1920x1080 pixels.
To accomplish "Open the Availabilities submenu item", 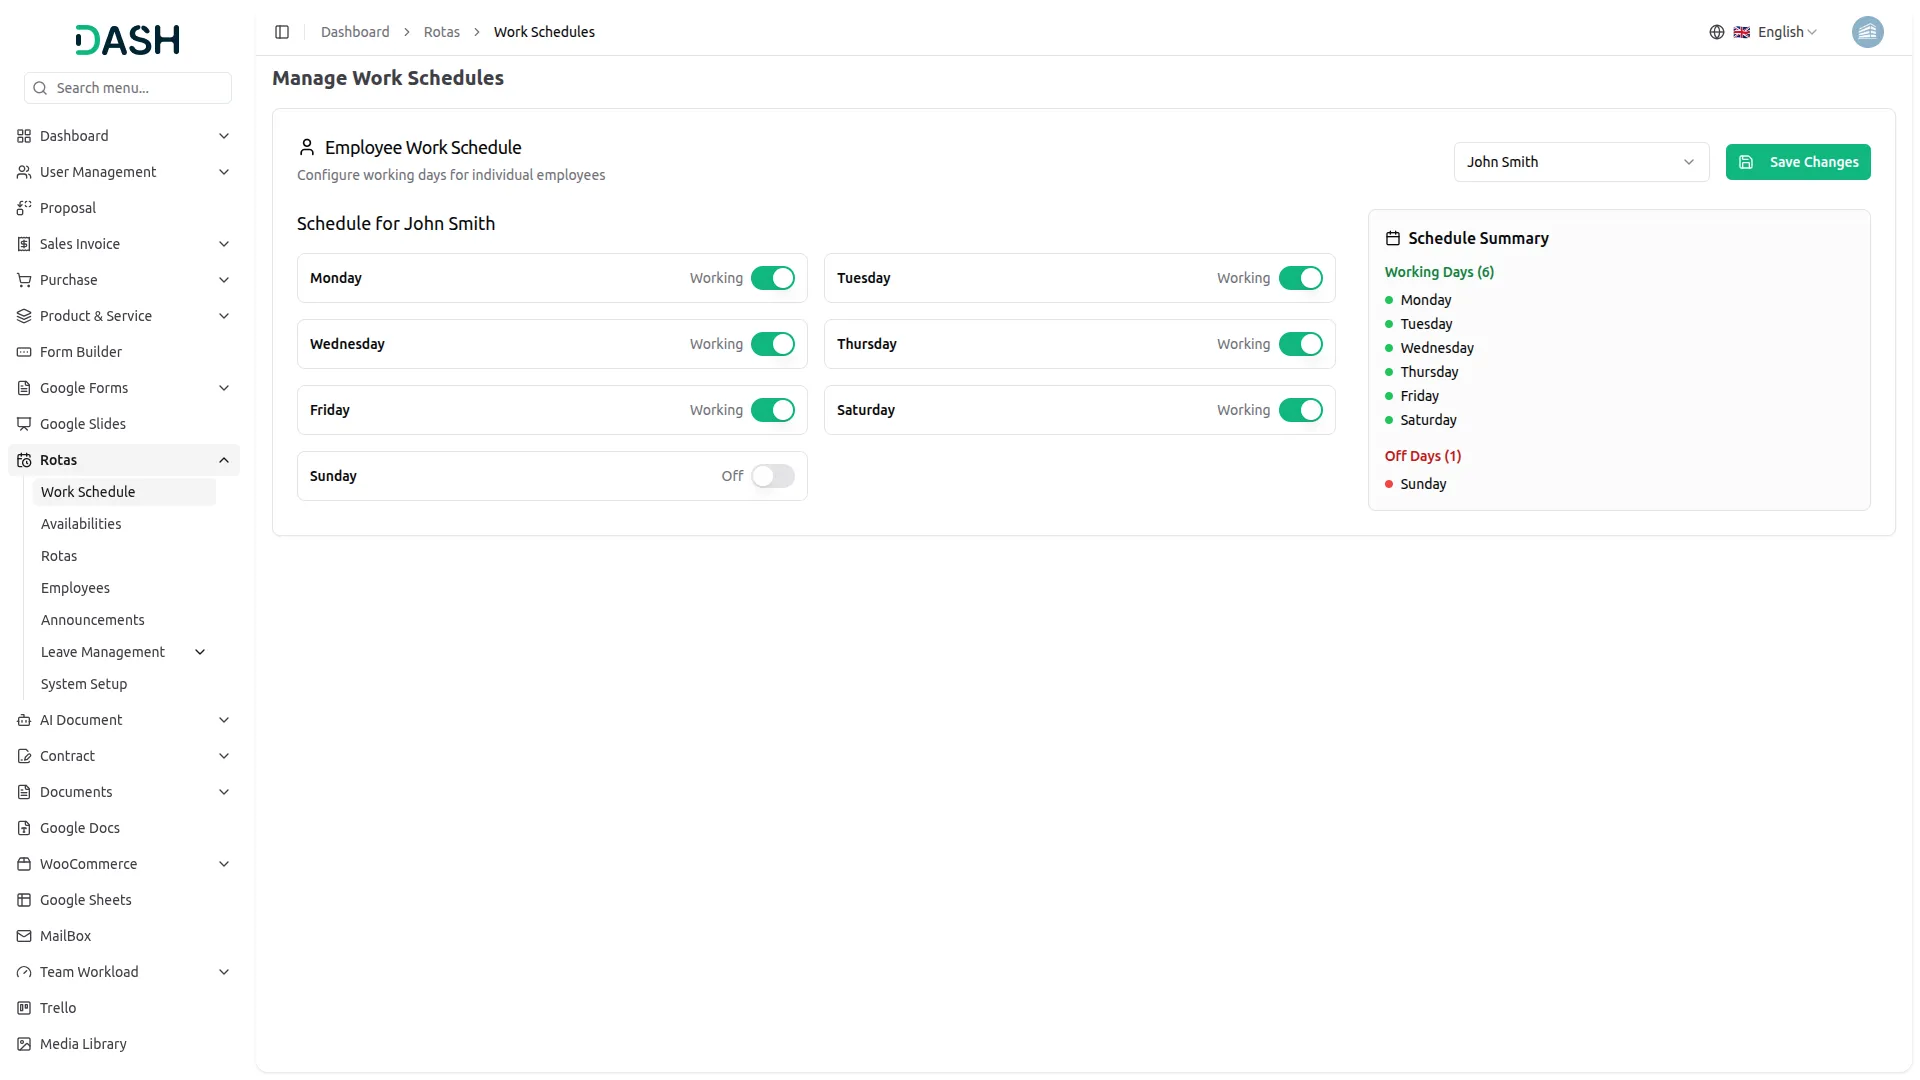I will coord(81,524).
